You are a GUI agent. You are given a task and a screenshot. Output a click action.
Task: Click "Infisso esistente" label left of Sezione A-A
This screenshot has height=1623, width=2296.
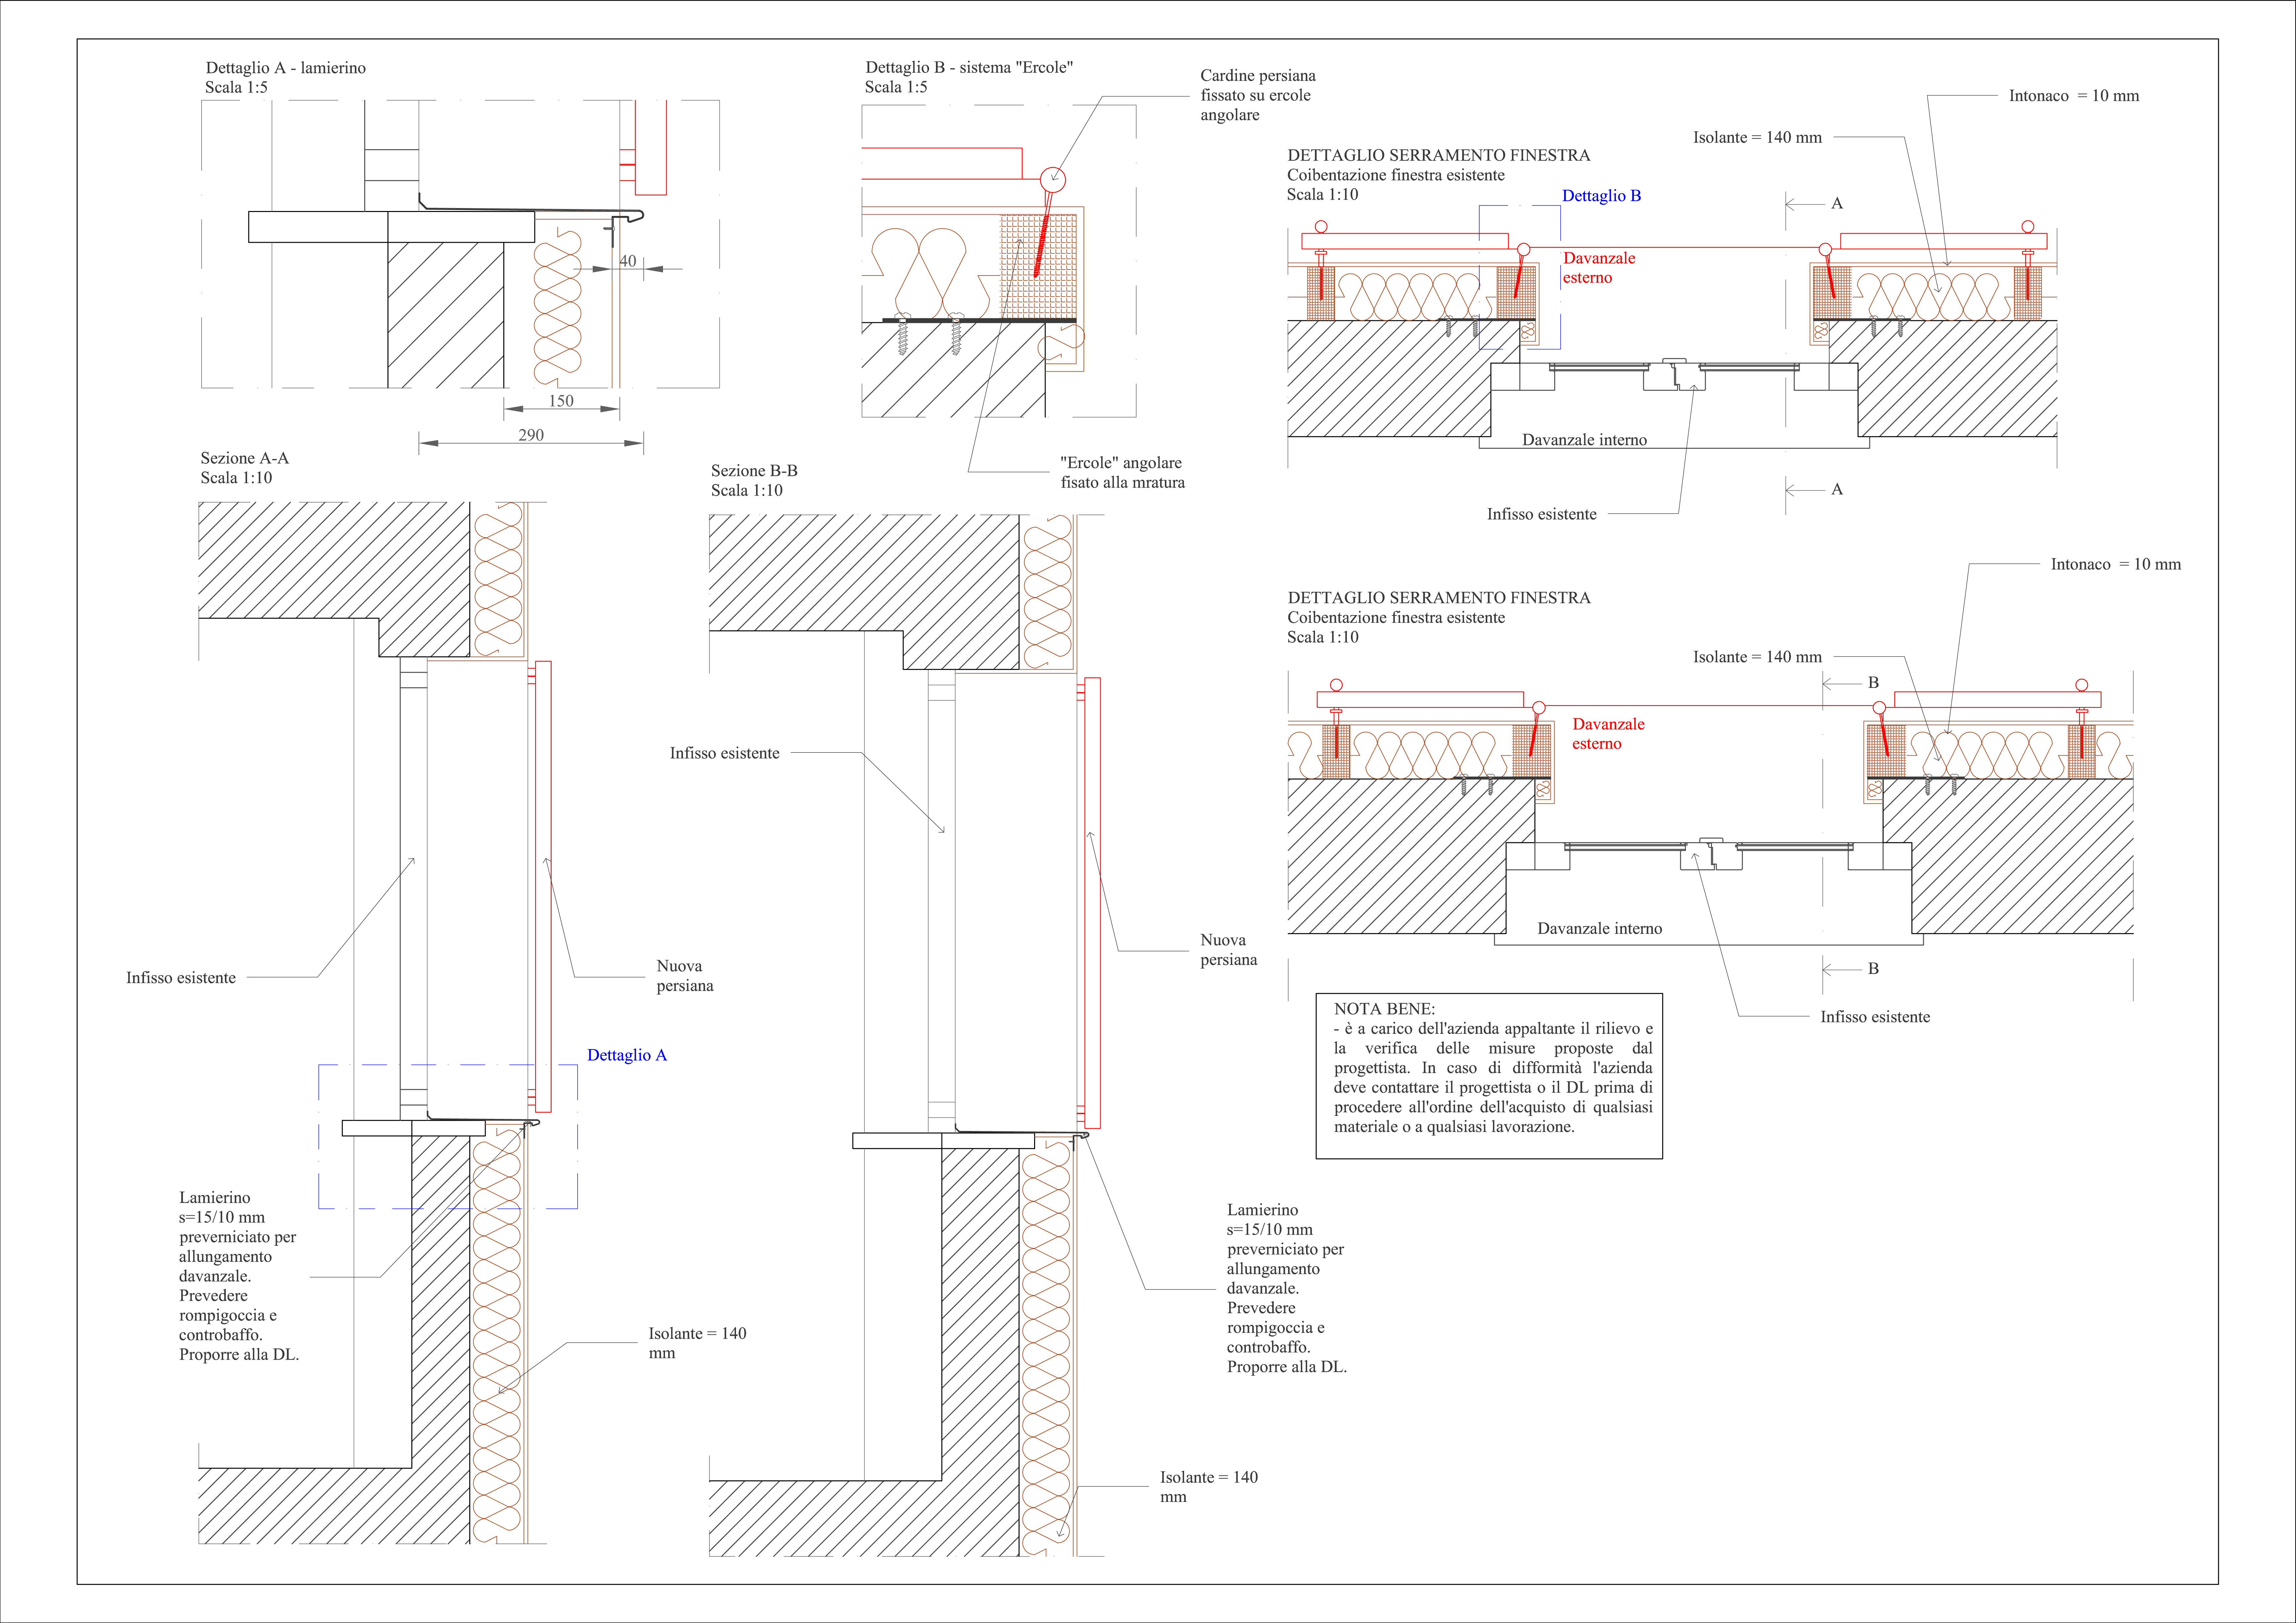pyautogui.click(x=181, y=978)
